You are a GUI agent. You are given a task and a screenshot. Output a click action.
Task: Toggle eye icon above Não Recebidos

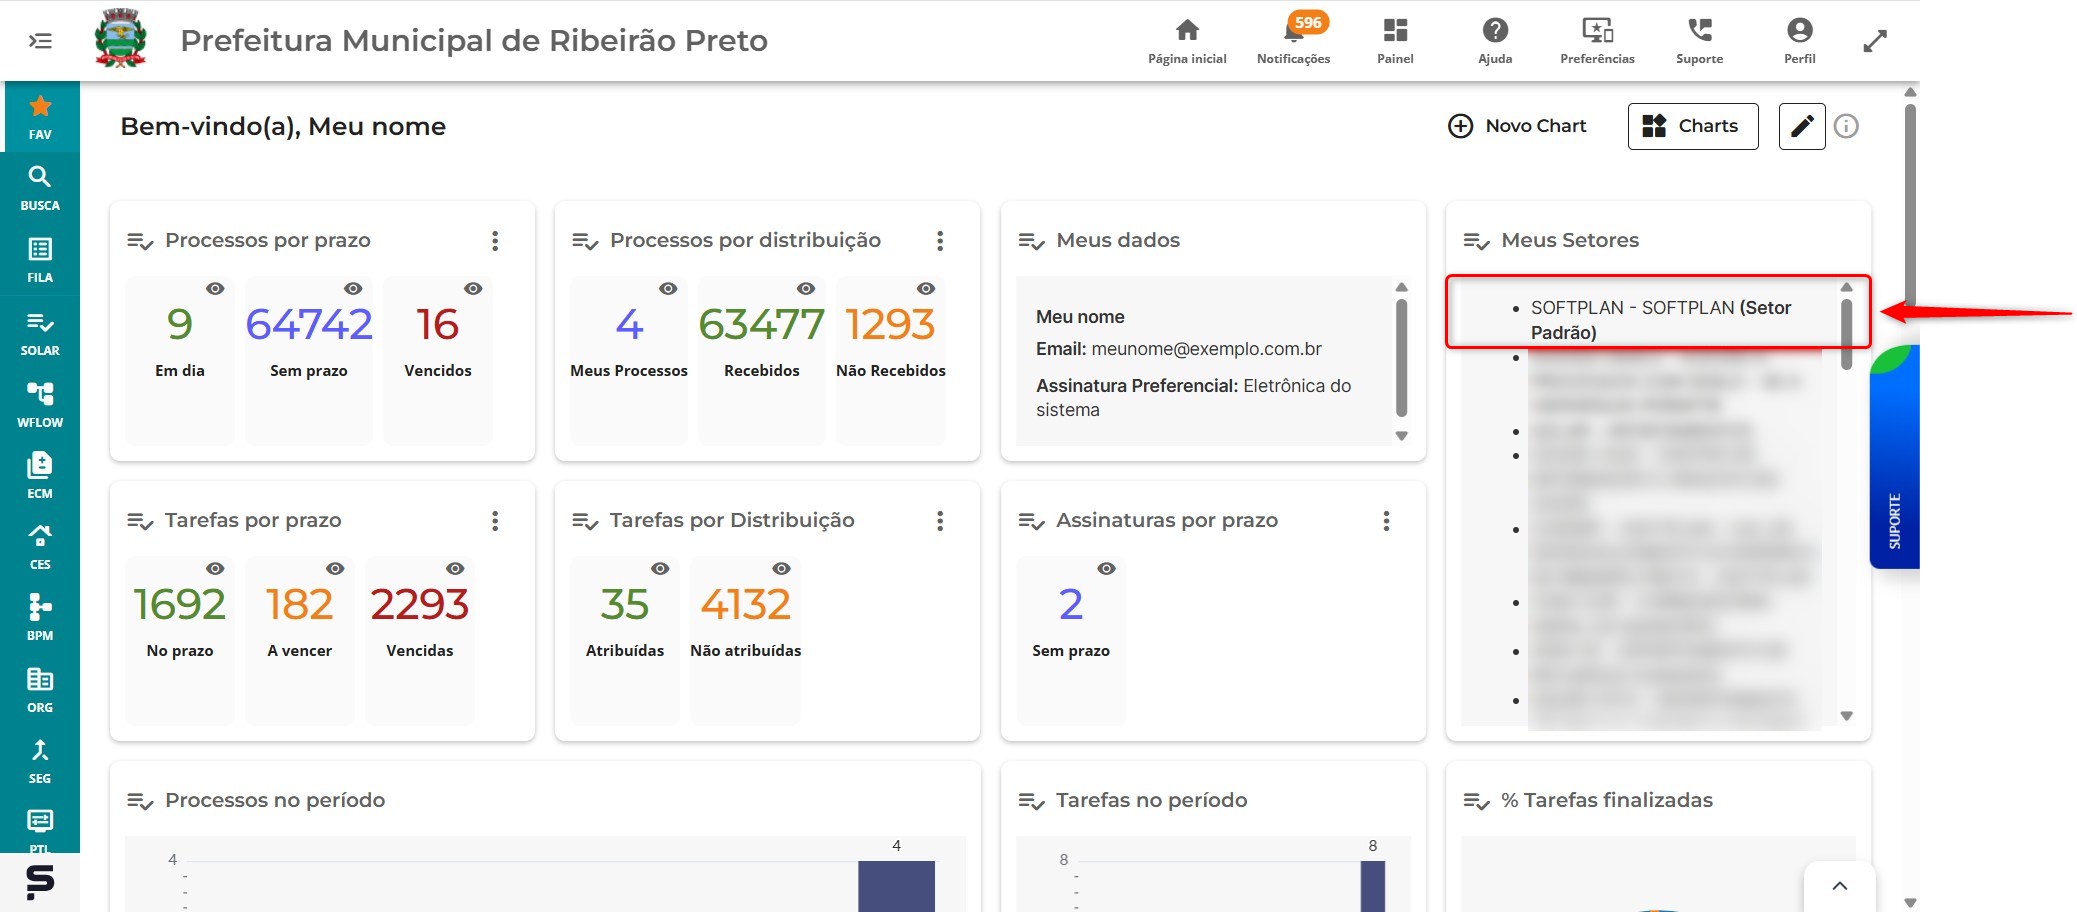pos(926,288)
